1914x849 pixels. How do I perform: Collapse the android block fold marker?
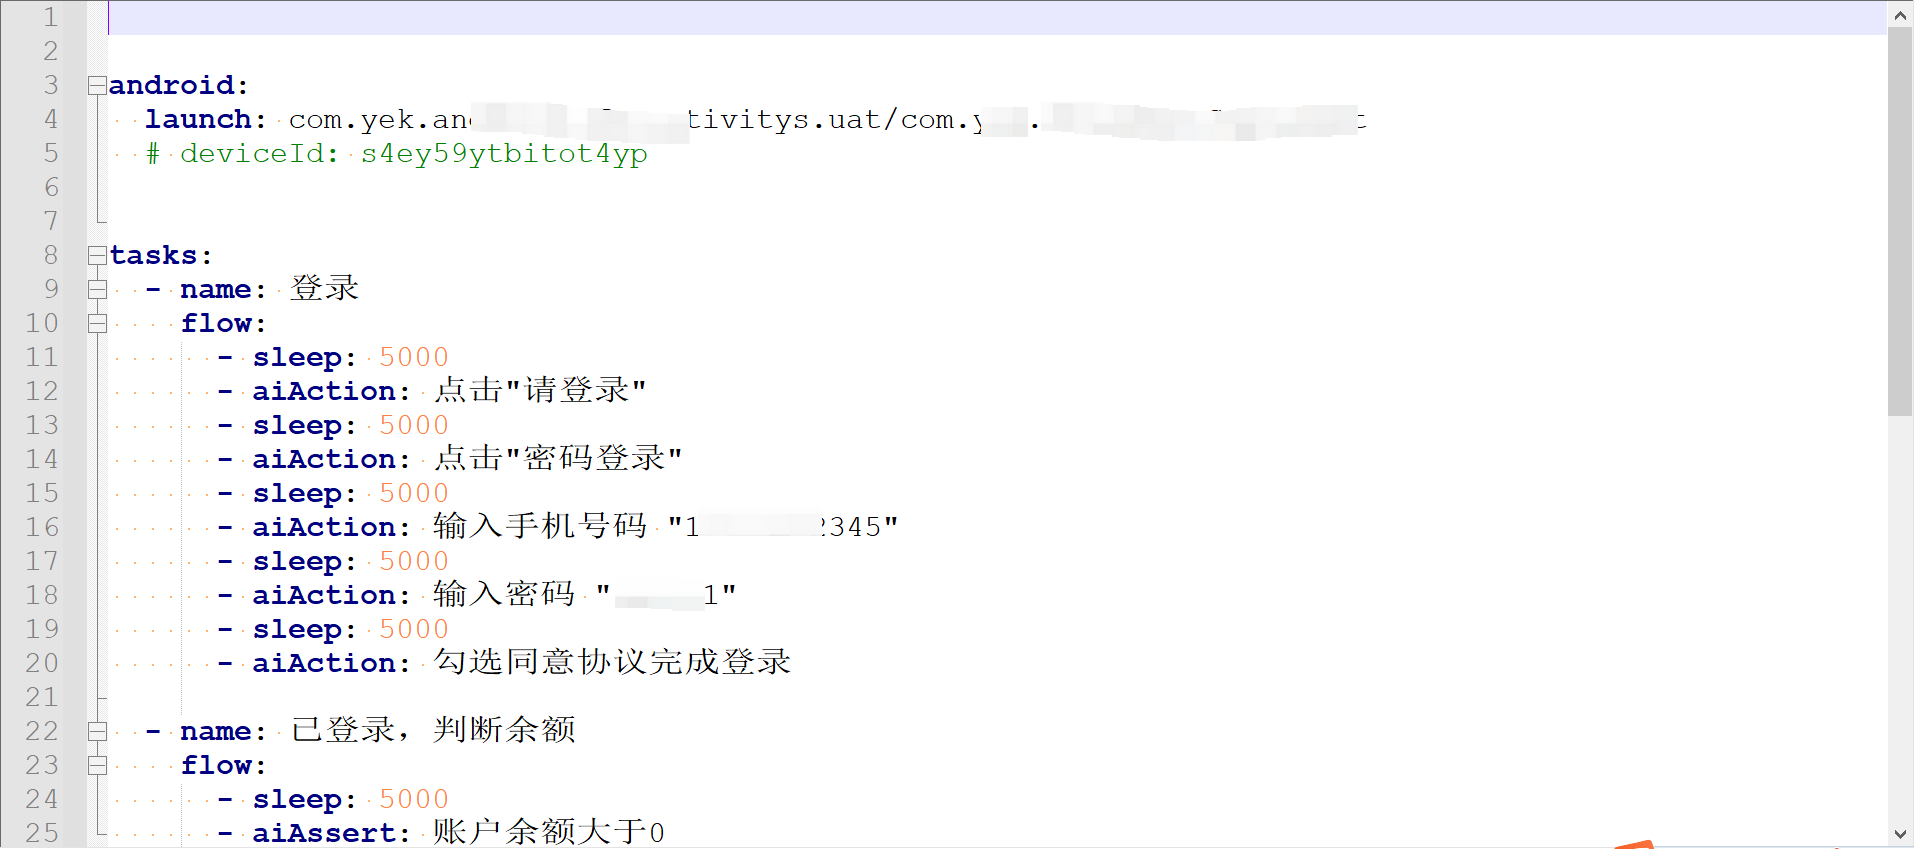97,86
